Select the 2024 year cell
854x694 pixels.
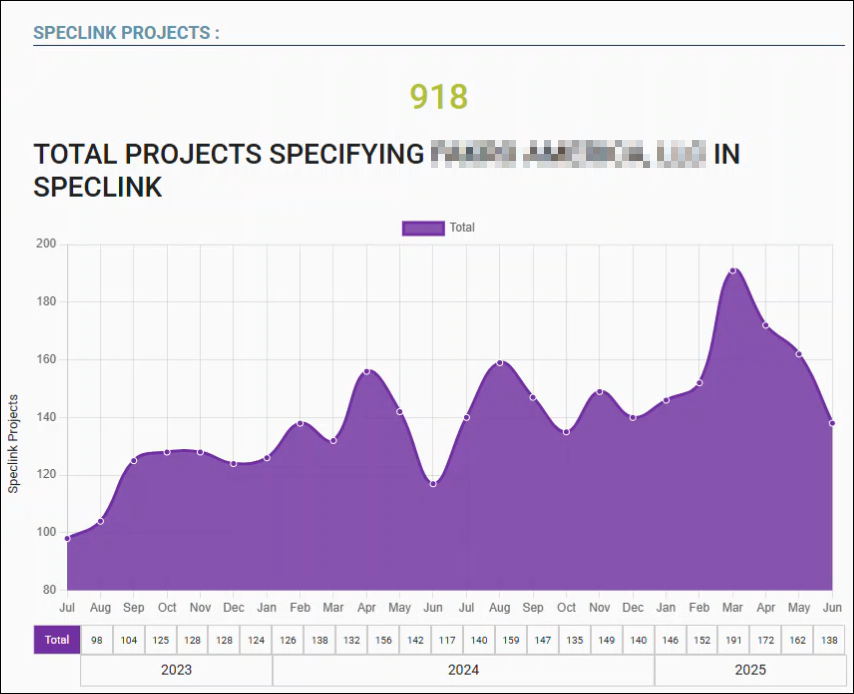click(x=463, y=669)
